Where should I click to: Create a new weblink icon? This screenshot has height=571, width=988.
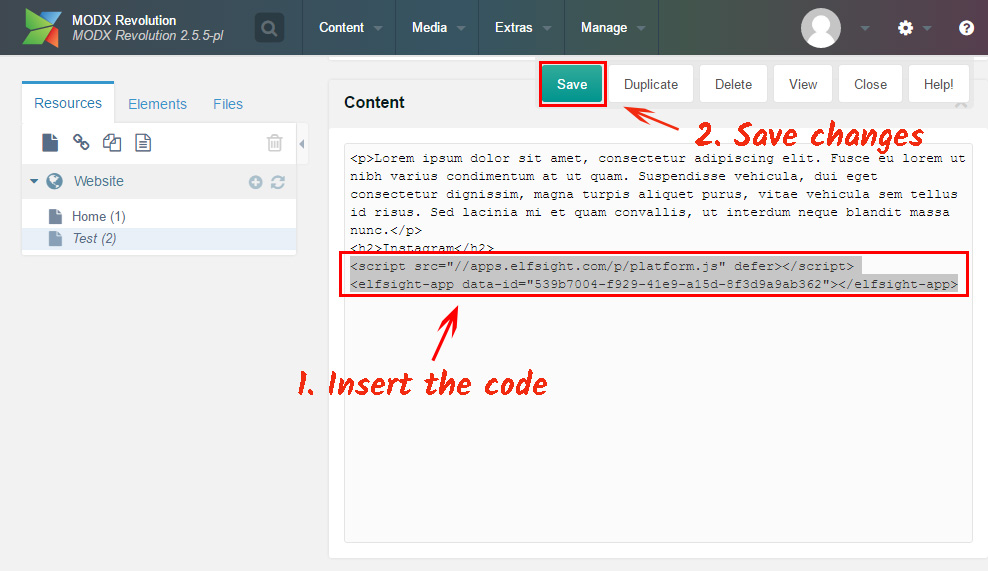tap(81, 142)
